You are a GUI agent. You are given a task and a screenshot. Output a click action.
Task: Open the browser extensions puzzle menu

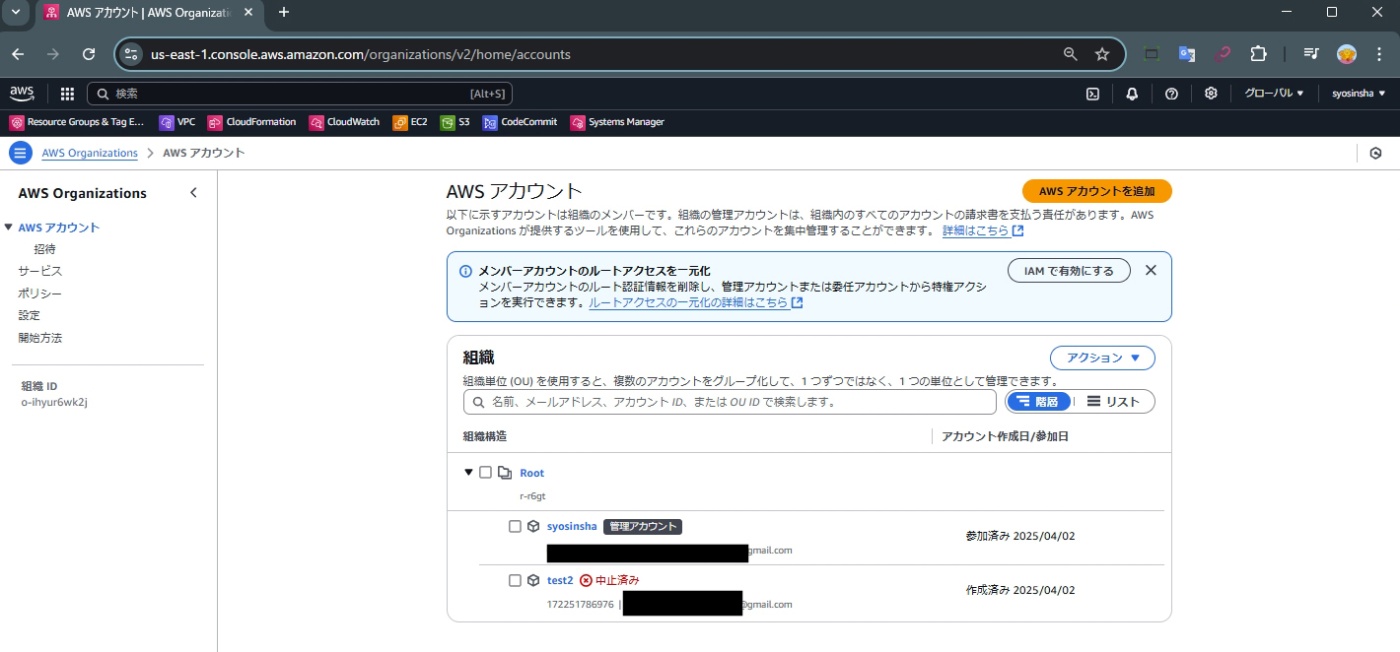pos(1258,54)
